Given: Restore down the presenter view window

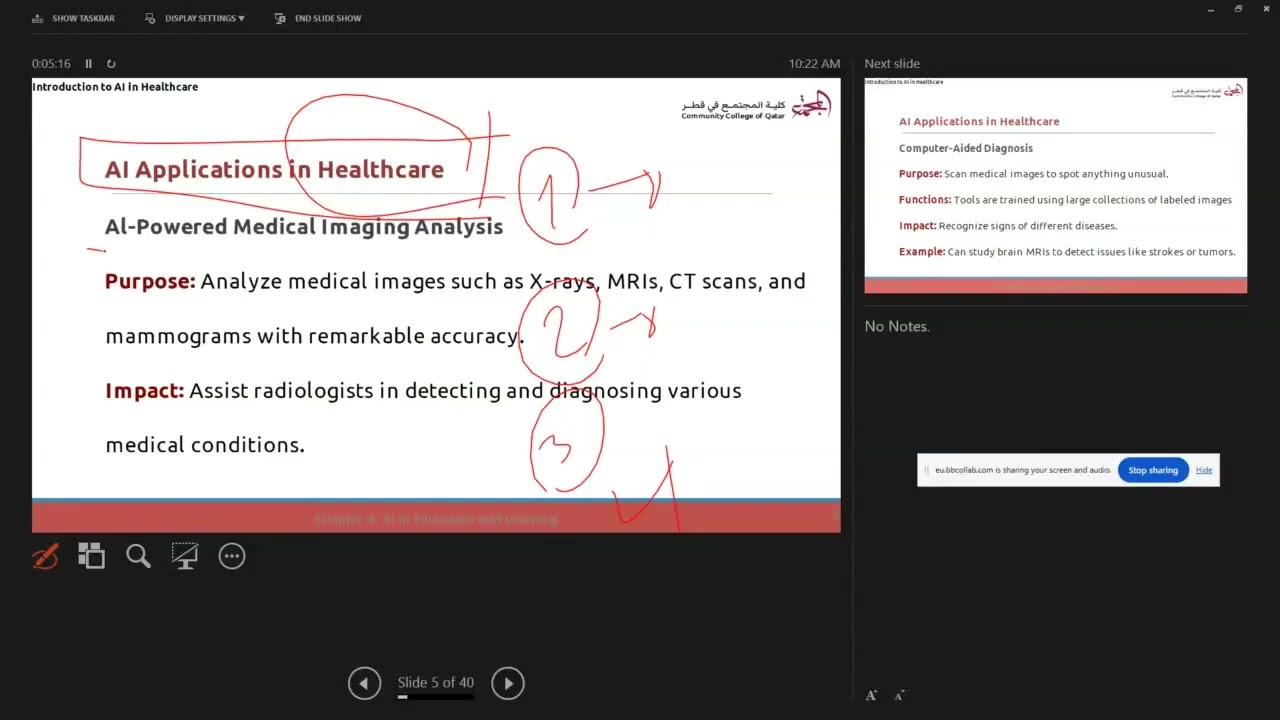Looking at the screenshot, I should (1238, 9).
